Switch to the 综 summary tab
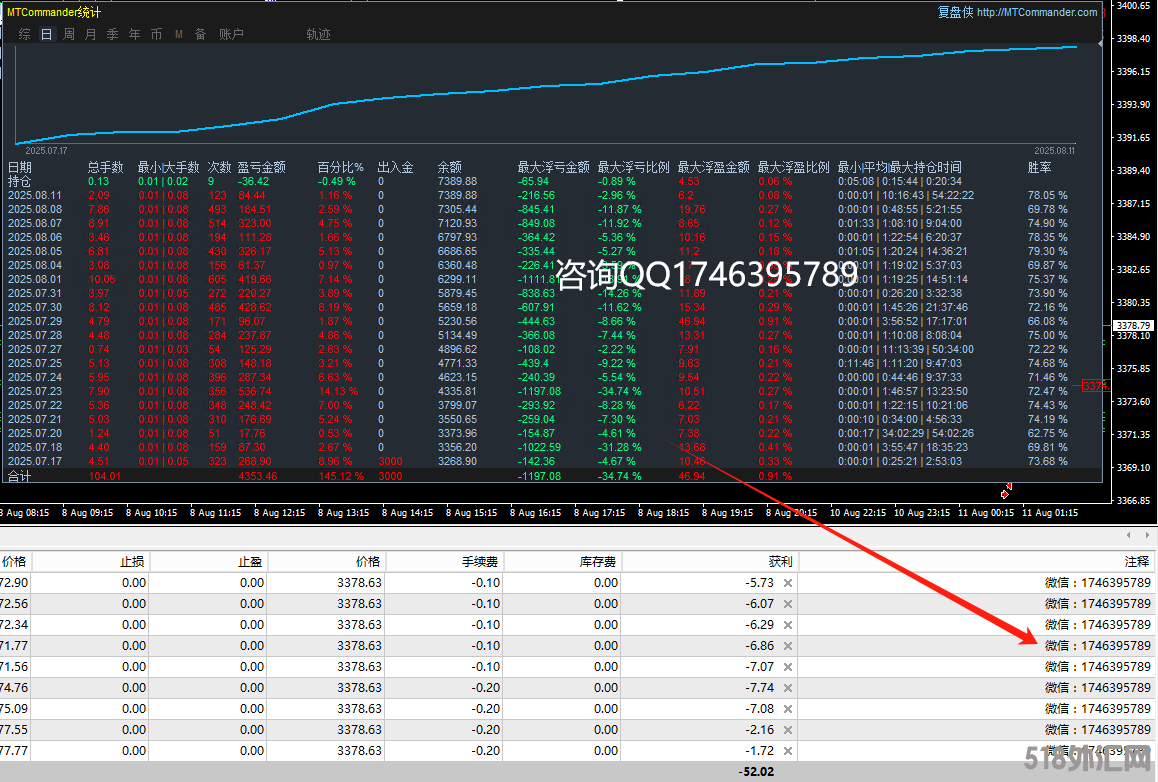 pos(25,34)
